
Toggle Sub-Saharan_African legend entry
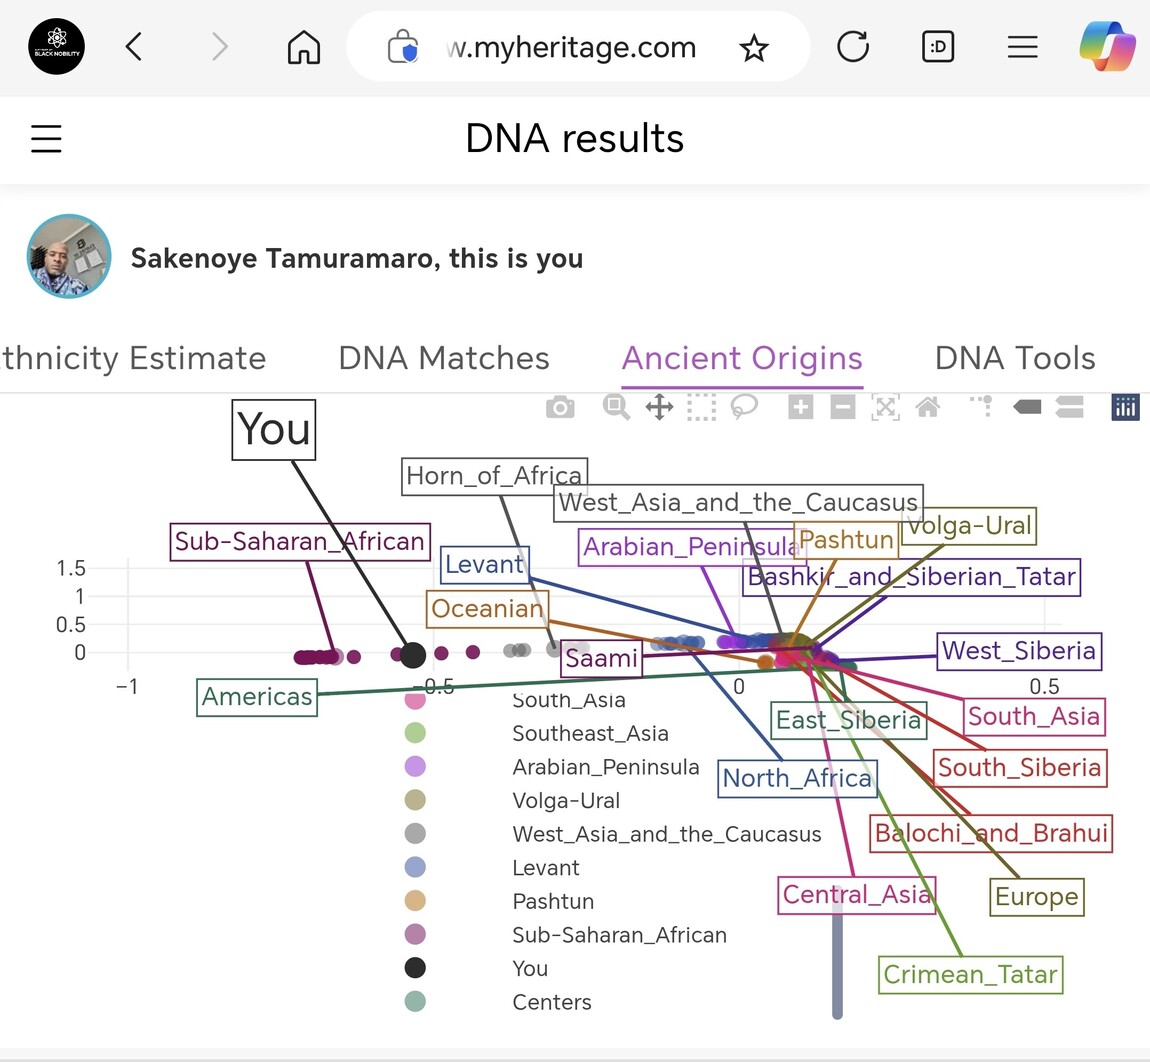point(619,935)
